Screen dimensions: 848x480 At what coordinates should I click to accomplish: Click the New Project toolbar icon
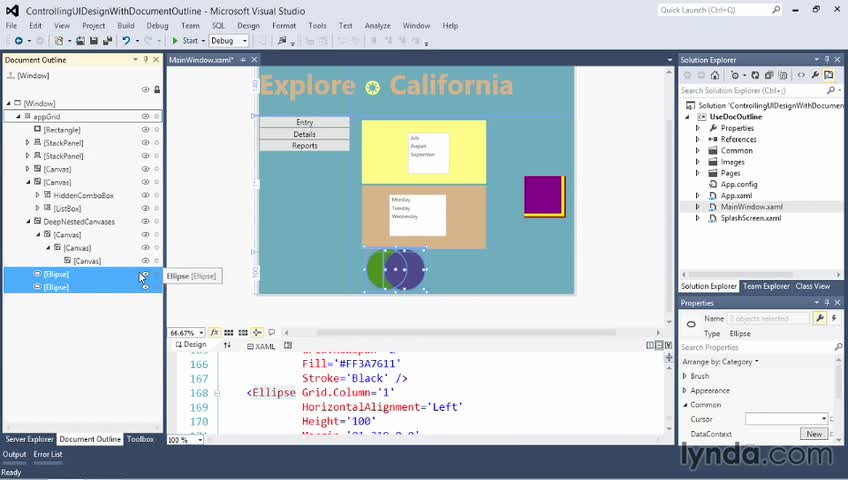click(x=59, y=41)
